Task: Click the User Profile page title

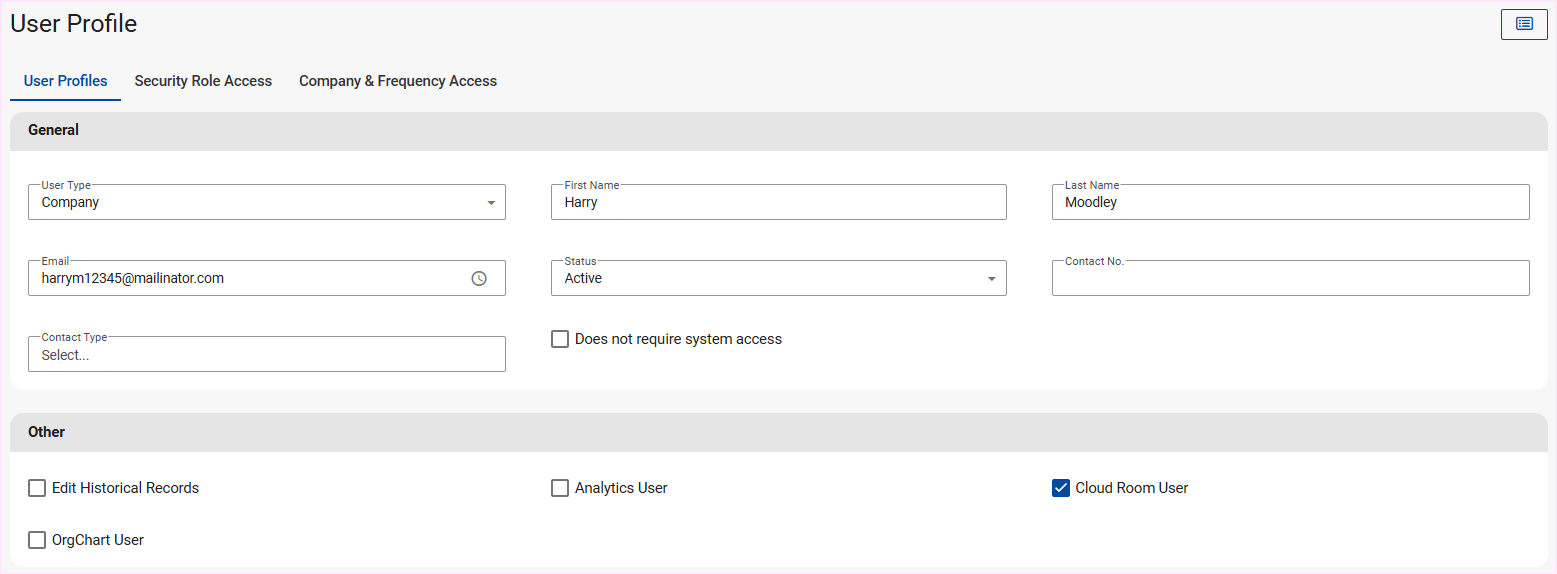Action: click(x=74, y=24)
